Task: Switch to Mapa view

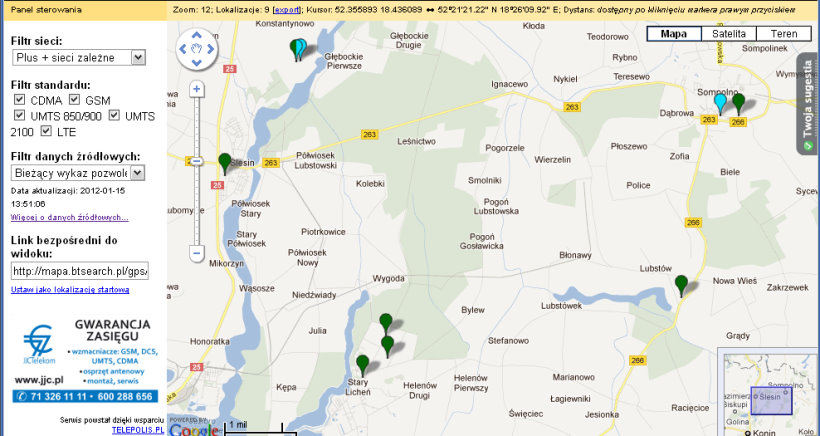Action: click(x=674, y=34)
